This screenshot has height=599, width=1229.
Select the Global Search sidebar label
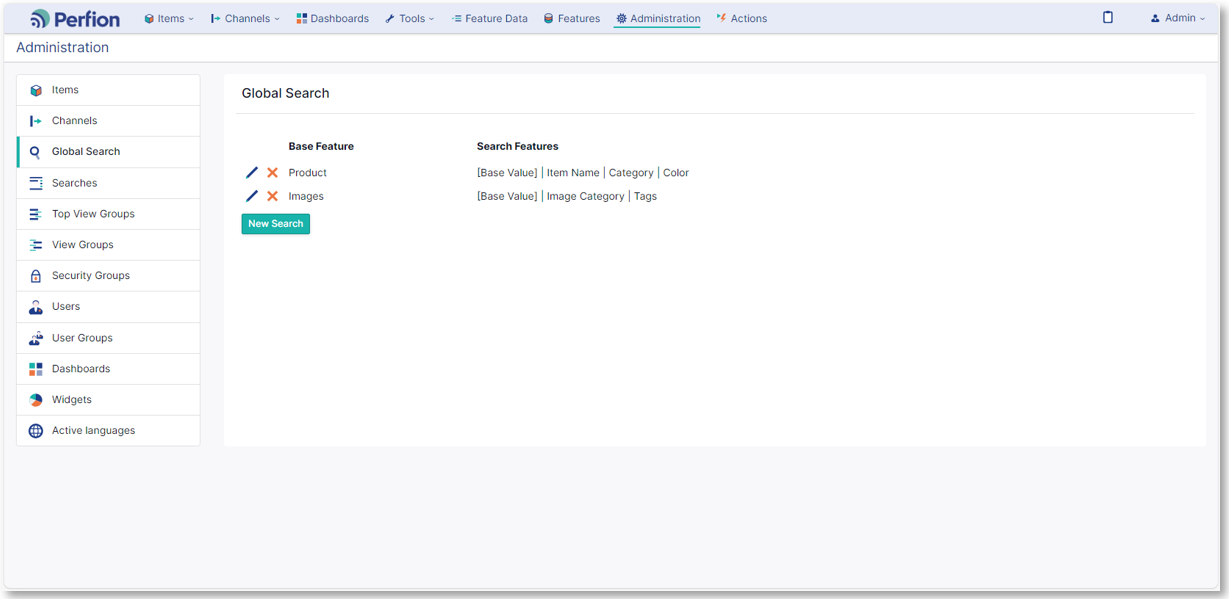(x=86, y=152)
